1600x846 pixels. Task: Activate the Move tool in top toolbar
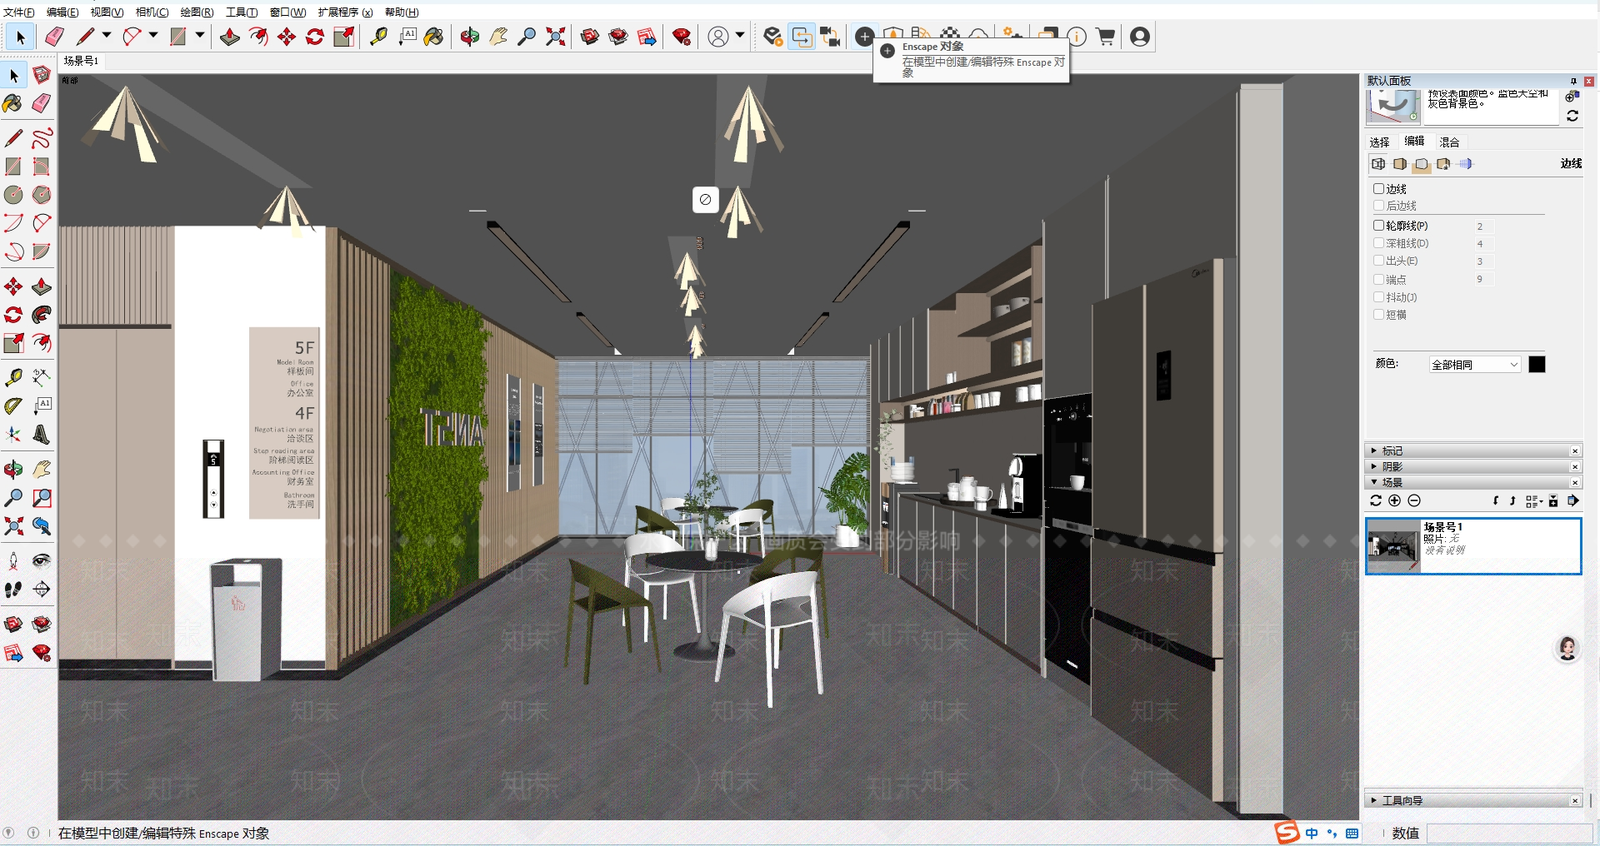click(287, 37)
